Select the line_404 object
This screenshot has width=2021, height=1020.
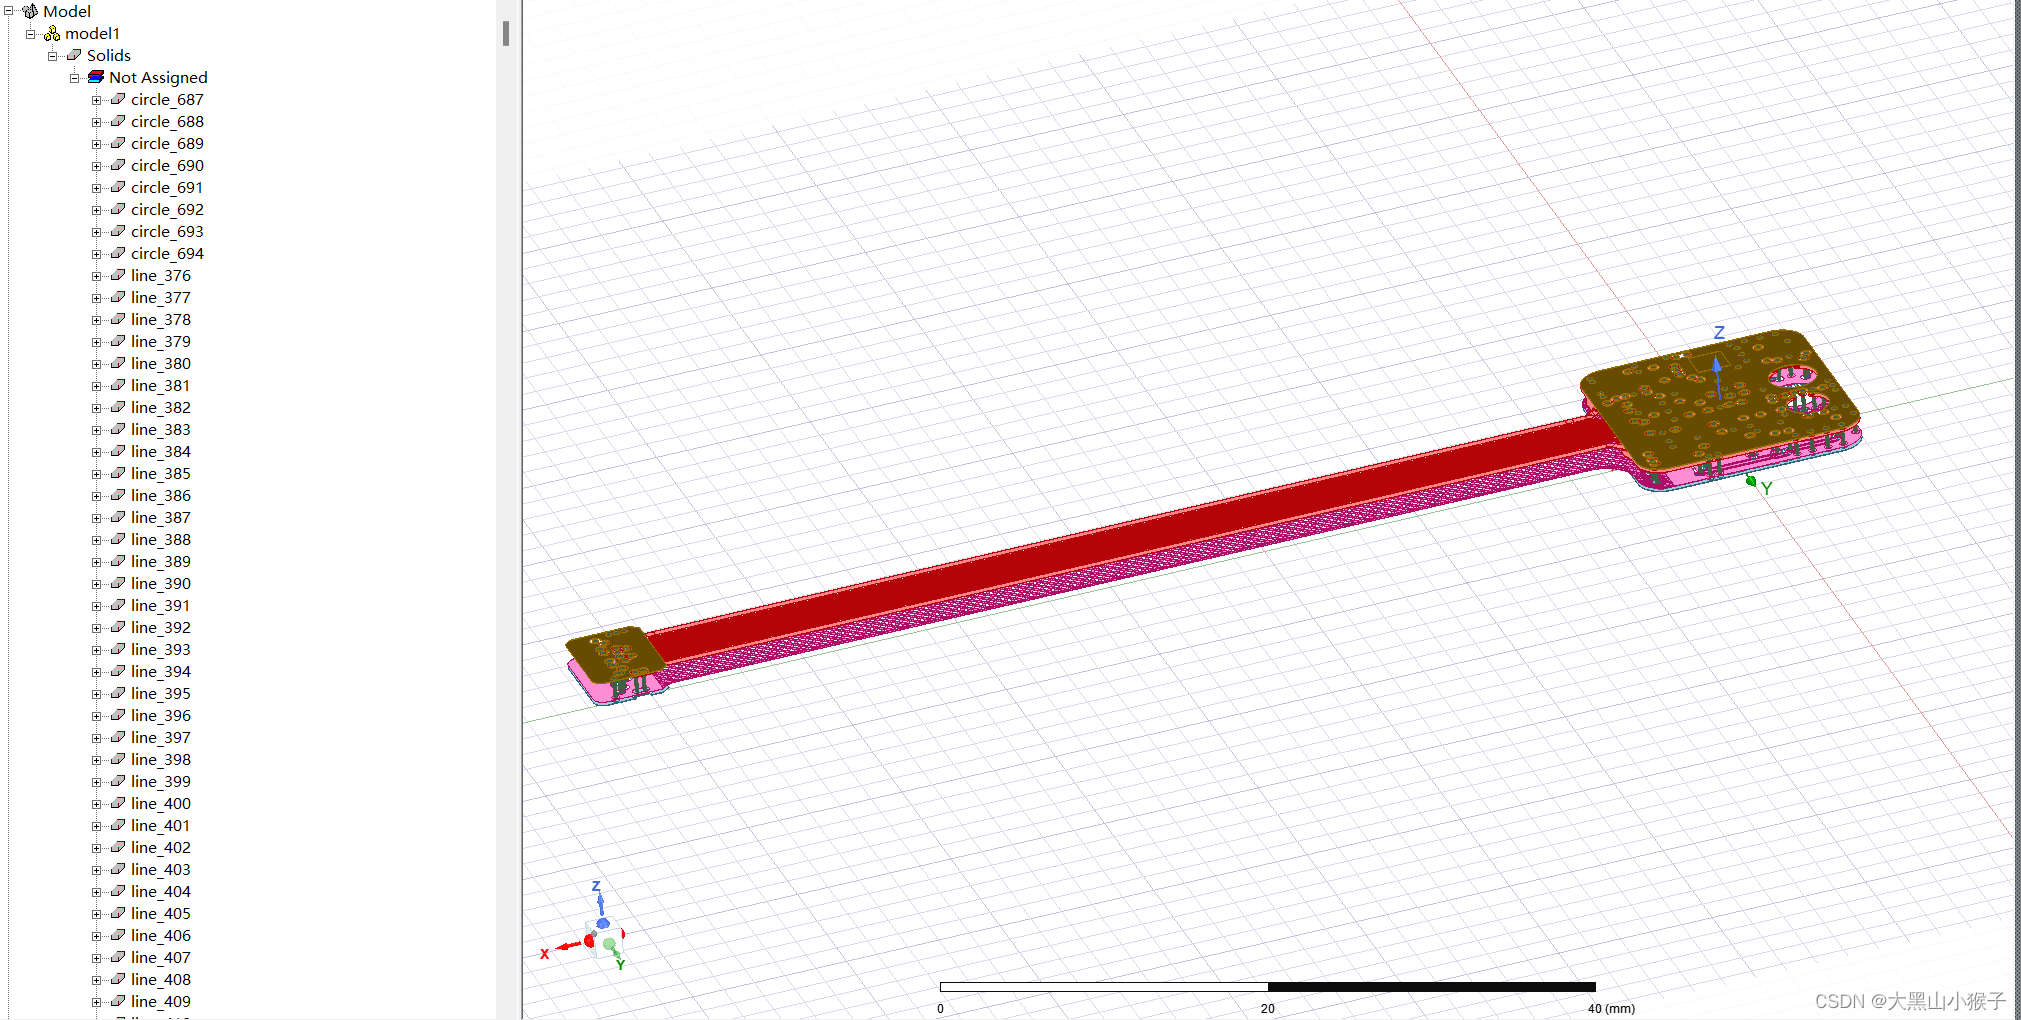[160, 891]
